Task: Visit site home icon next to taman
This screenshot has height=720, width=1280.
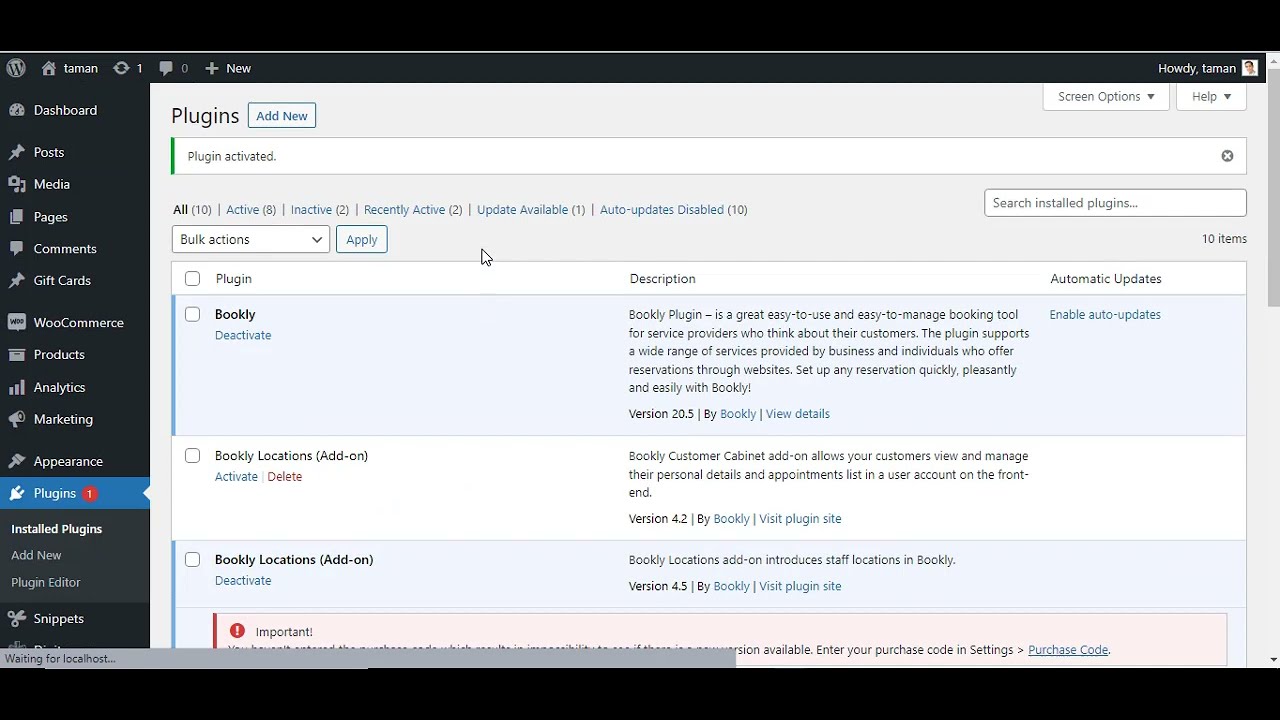Action: [49, 68]
